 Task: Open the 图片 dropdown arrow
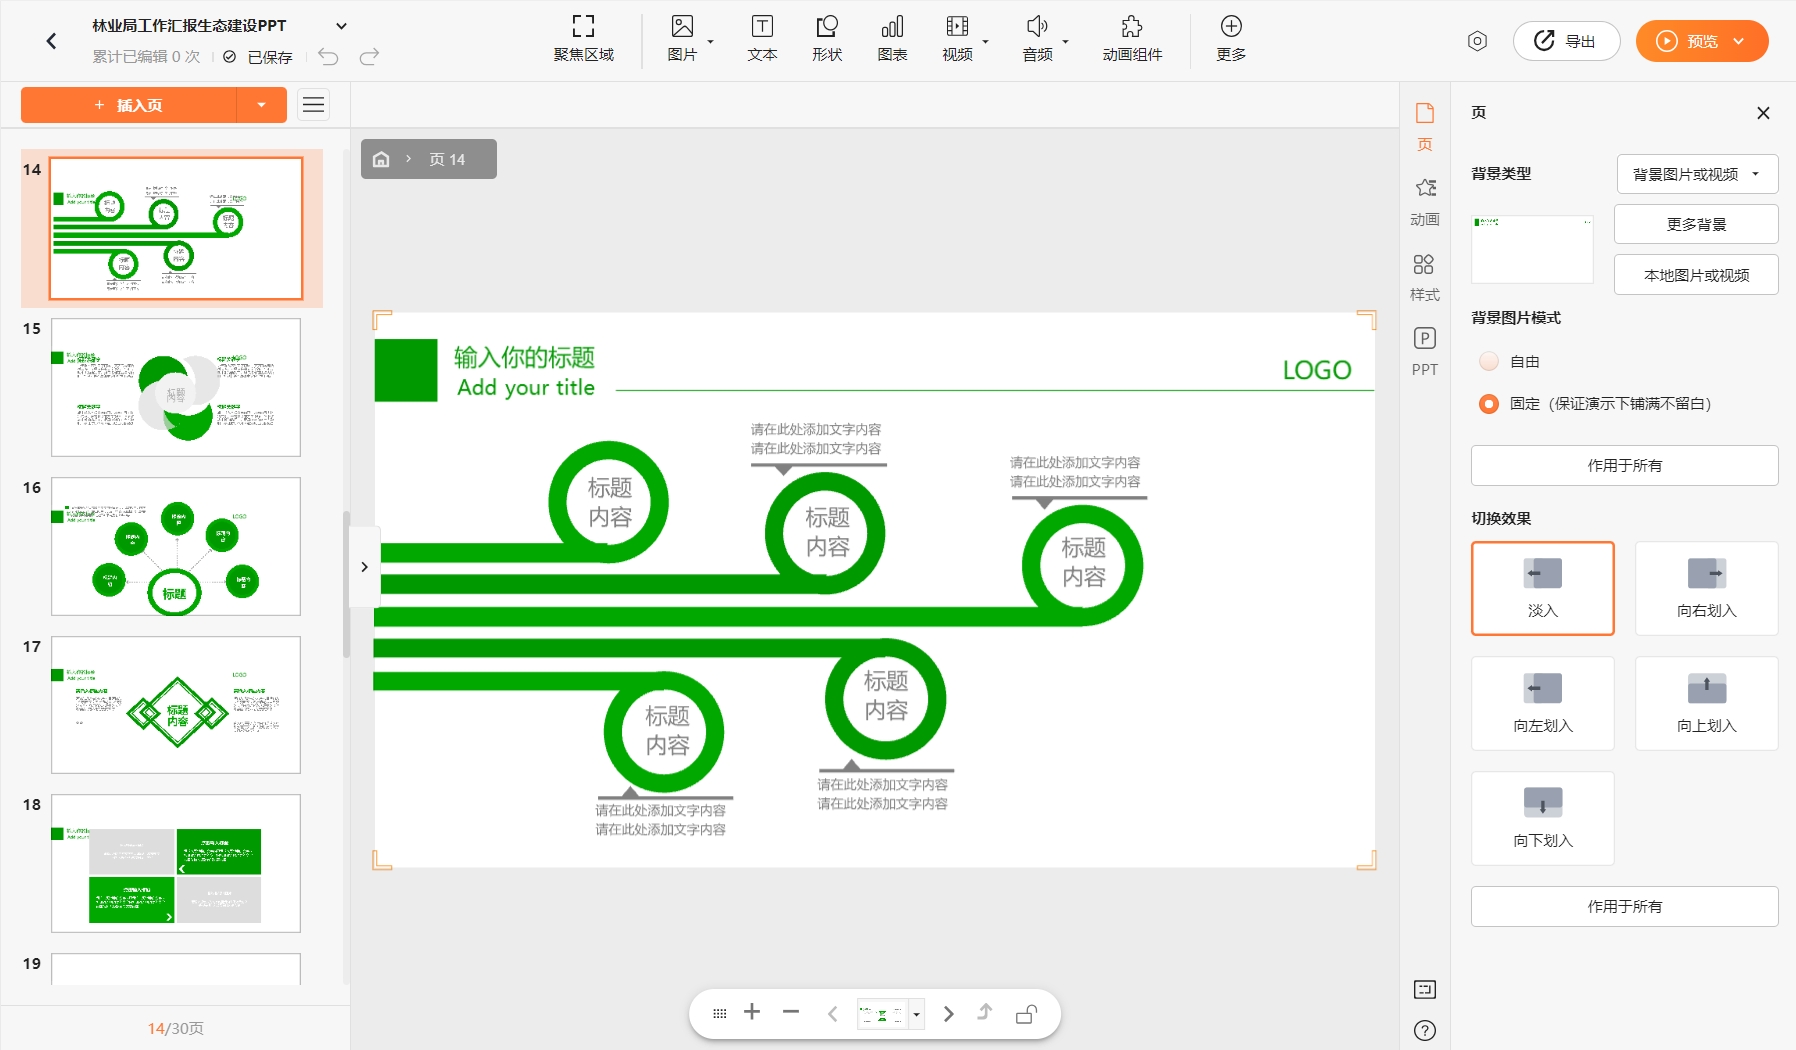711,41
